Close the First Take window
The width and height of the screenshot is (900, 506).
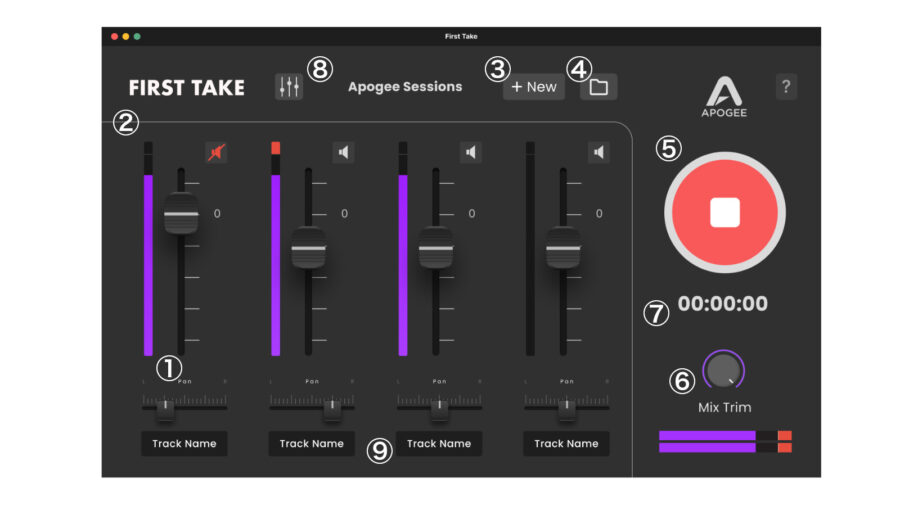[x=115, y=36]
